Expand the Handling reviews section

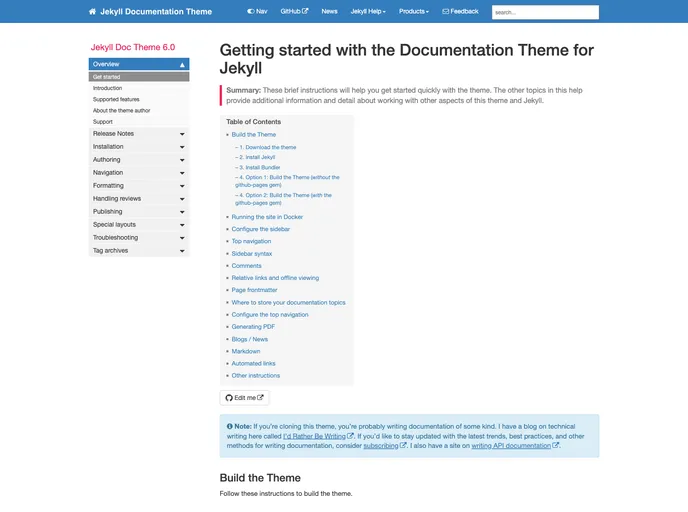[139, 199]
